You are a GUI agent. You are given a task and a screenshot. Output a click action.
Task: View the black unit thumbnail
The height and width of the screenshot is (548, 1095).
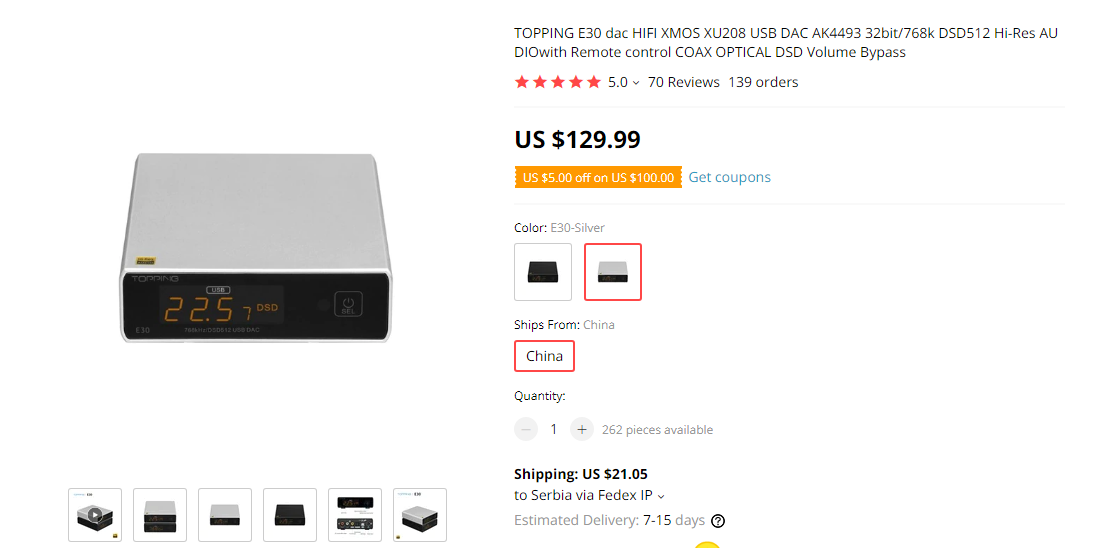(290, 515)
